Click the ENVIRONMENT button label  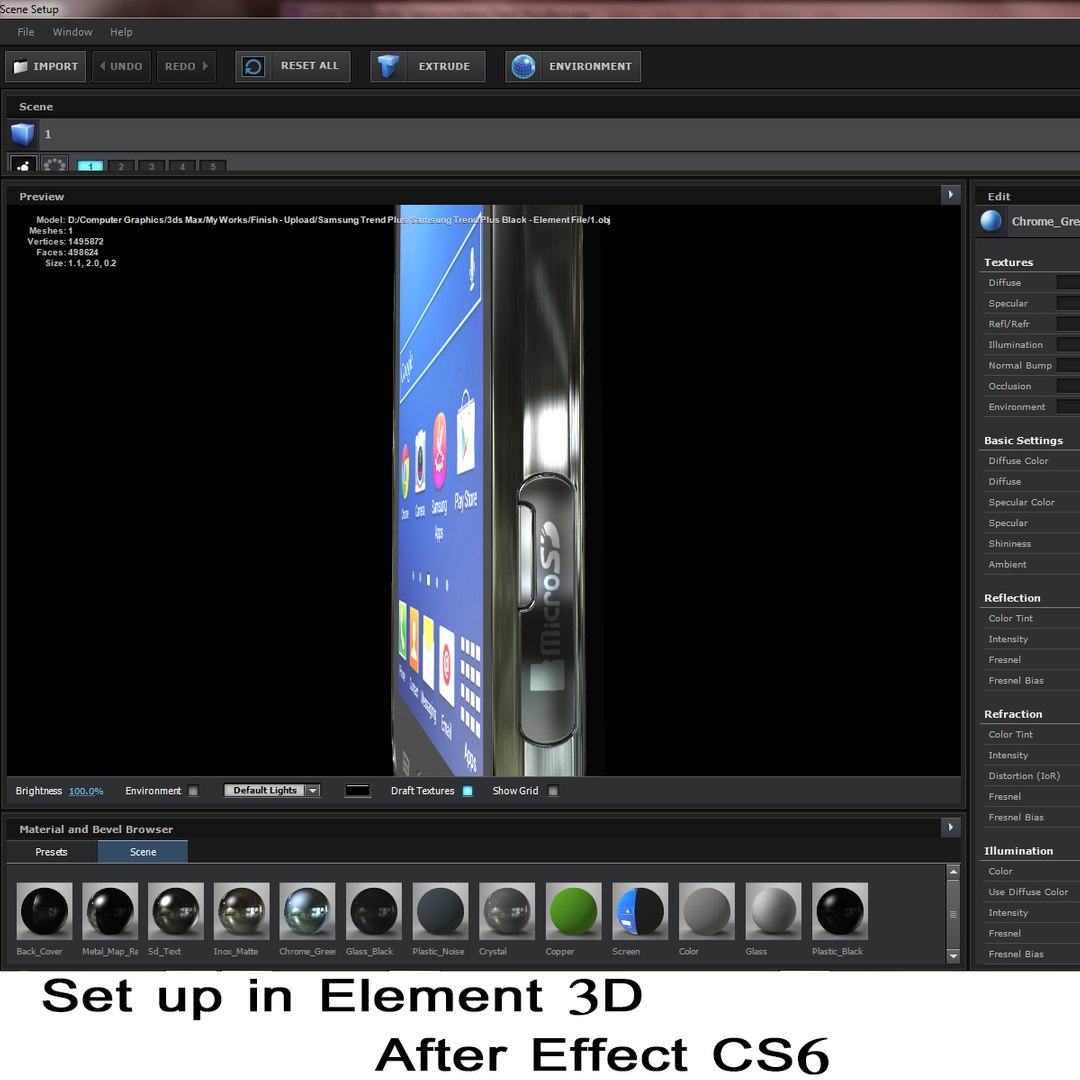(590, 67)
